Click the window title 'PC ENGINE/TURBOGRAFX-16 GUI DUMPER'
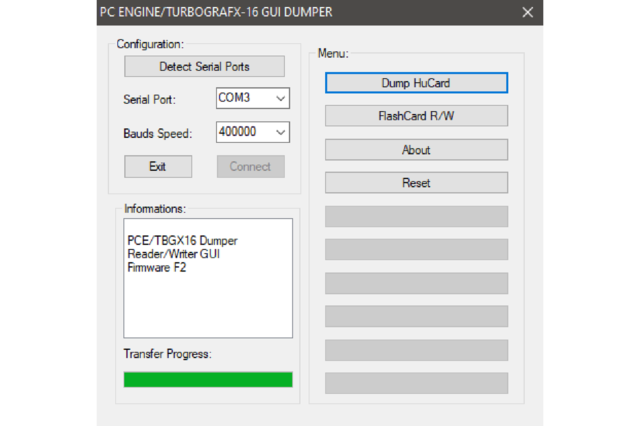640x426 pixels. click(216, 12)
